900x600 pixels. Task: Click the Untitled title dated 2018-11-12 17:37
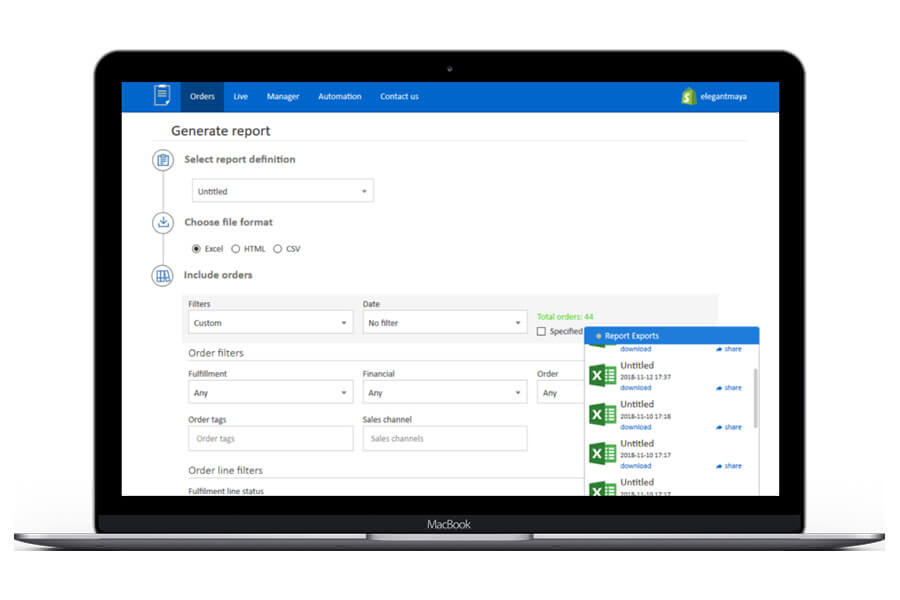(x=637, y=365)
